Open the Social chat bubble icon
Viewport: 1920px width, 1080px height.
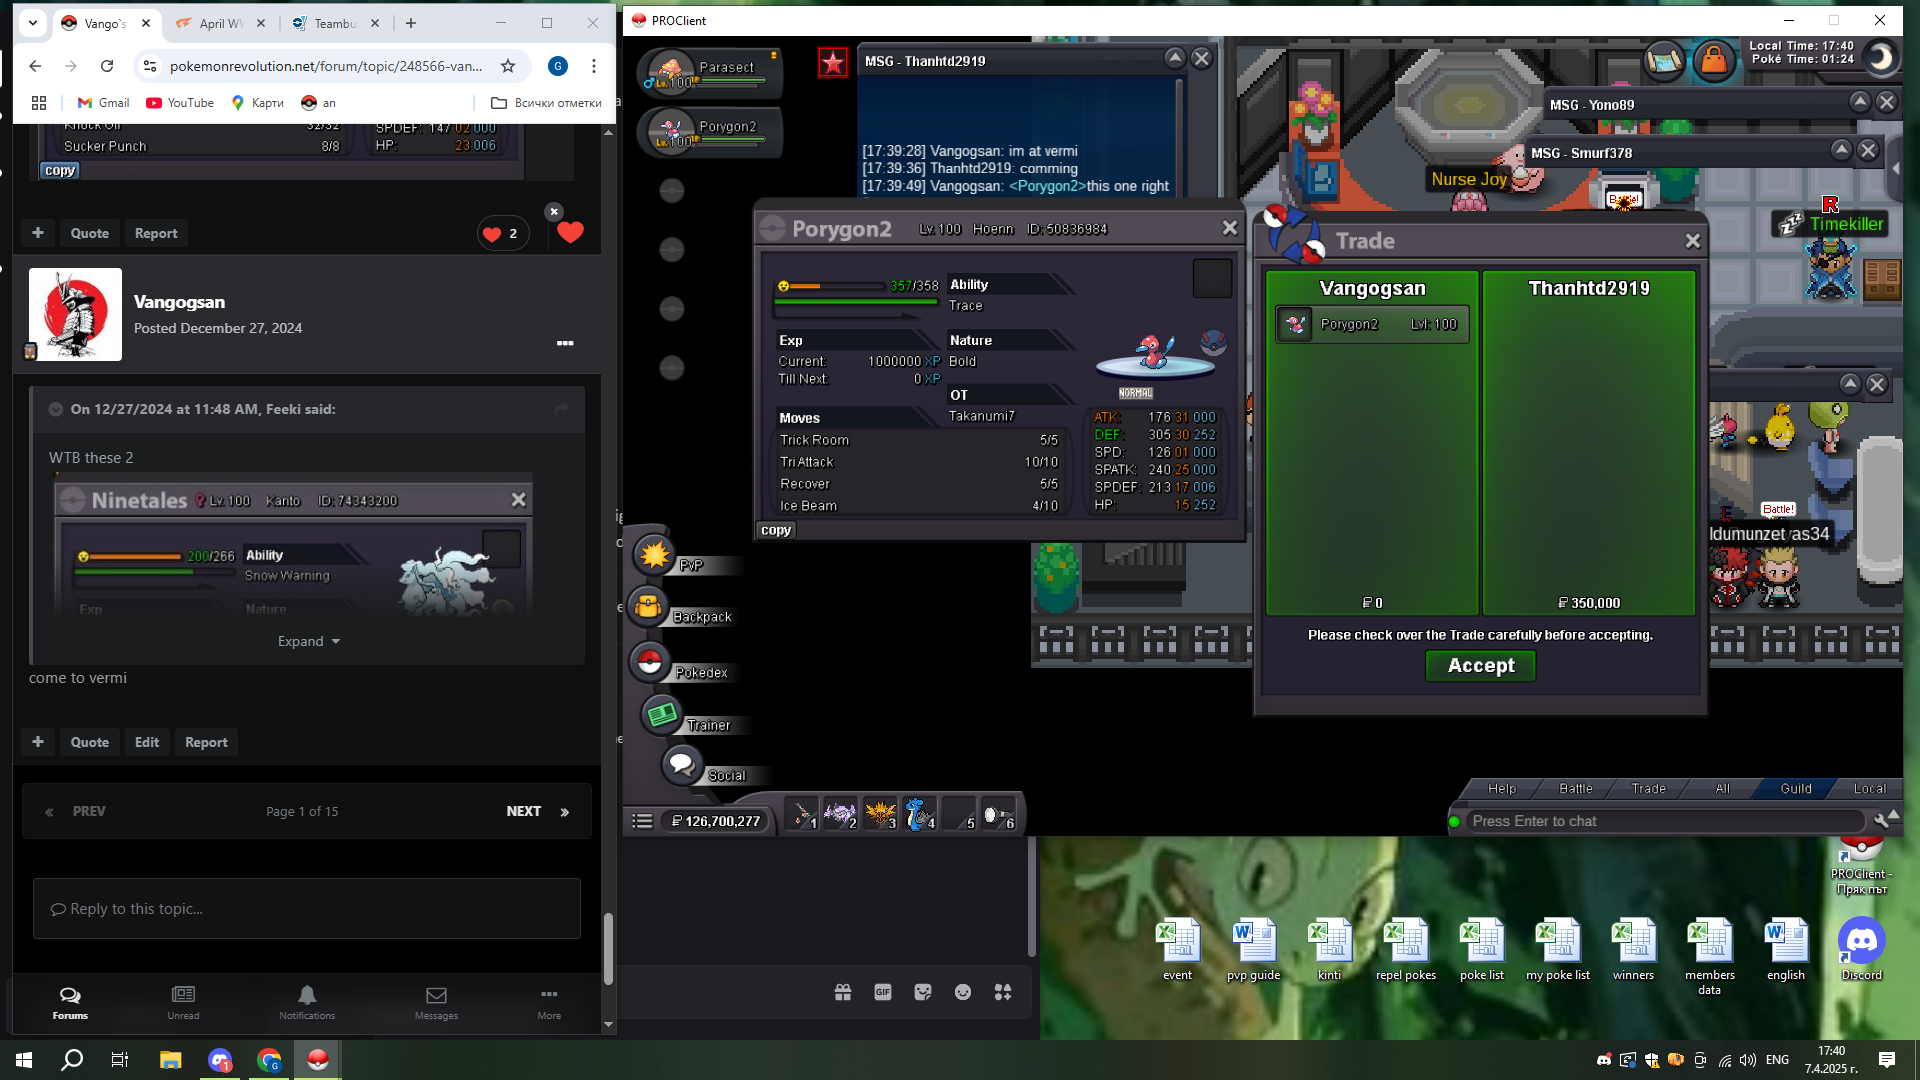[682, 765]
